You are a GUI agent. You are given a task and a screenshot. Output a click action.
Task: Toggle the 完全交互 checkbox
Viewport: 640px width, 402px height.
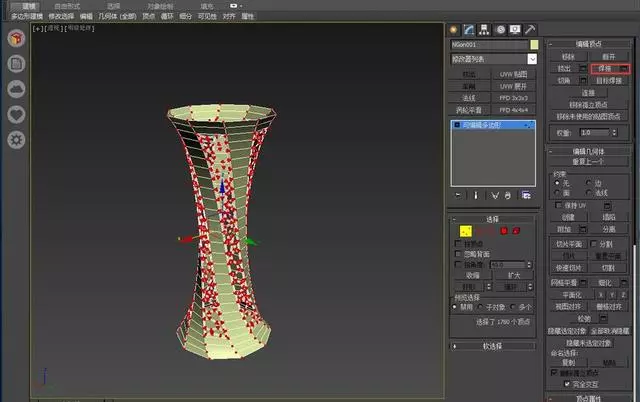tap(568, 383)
